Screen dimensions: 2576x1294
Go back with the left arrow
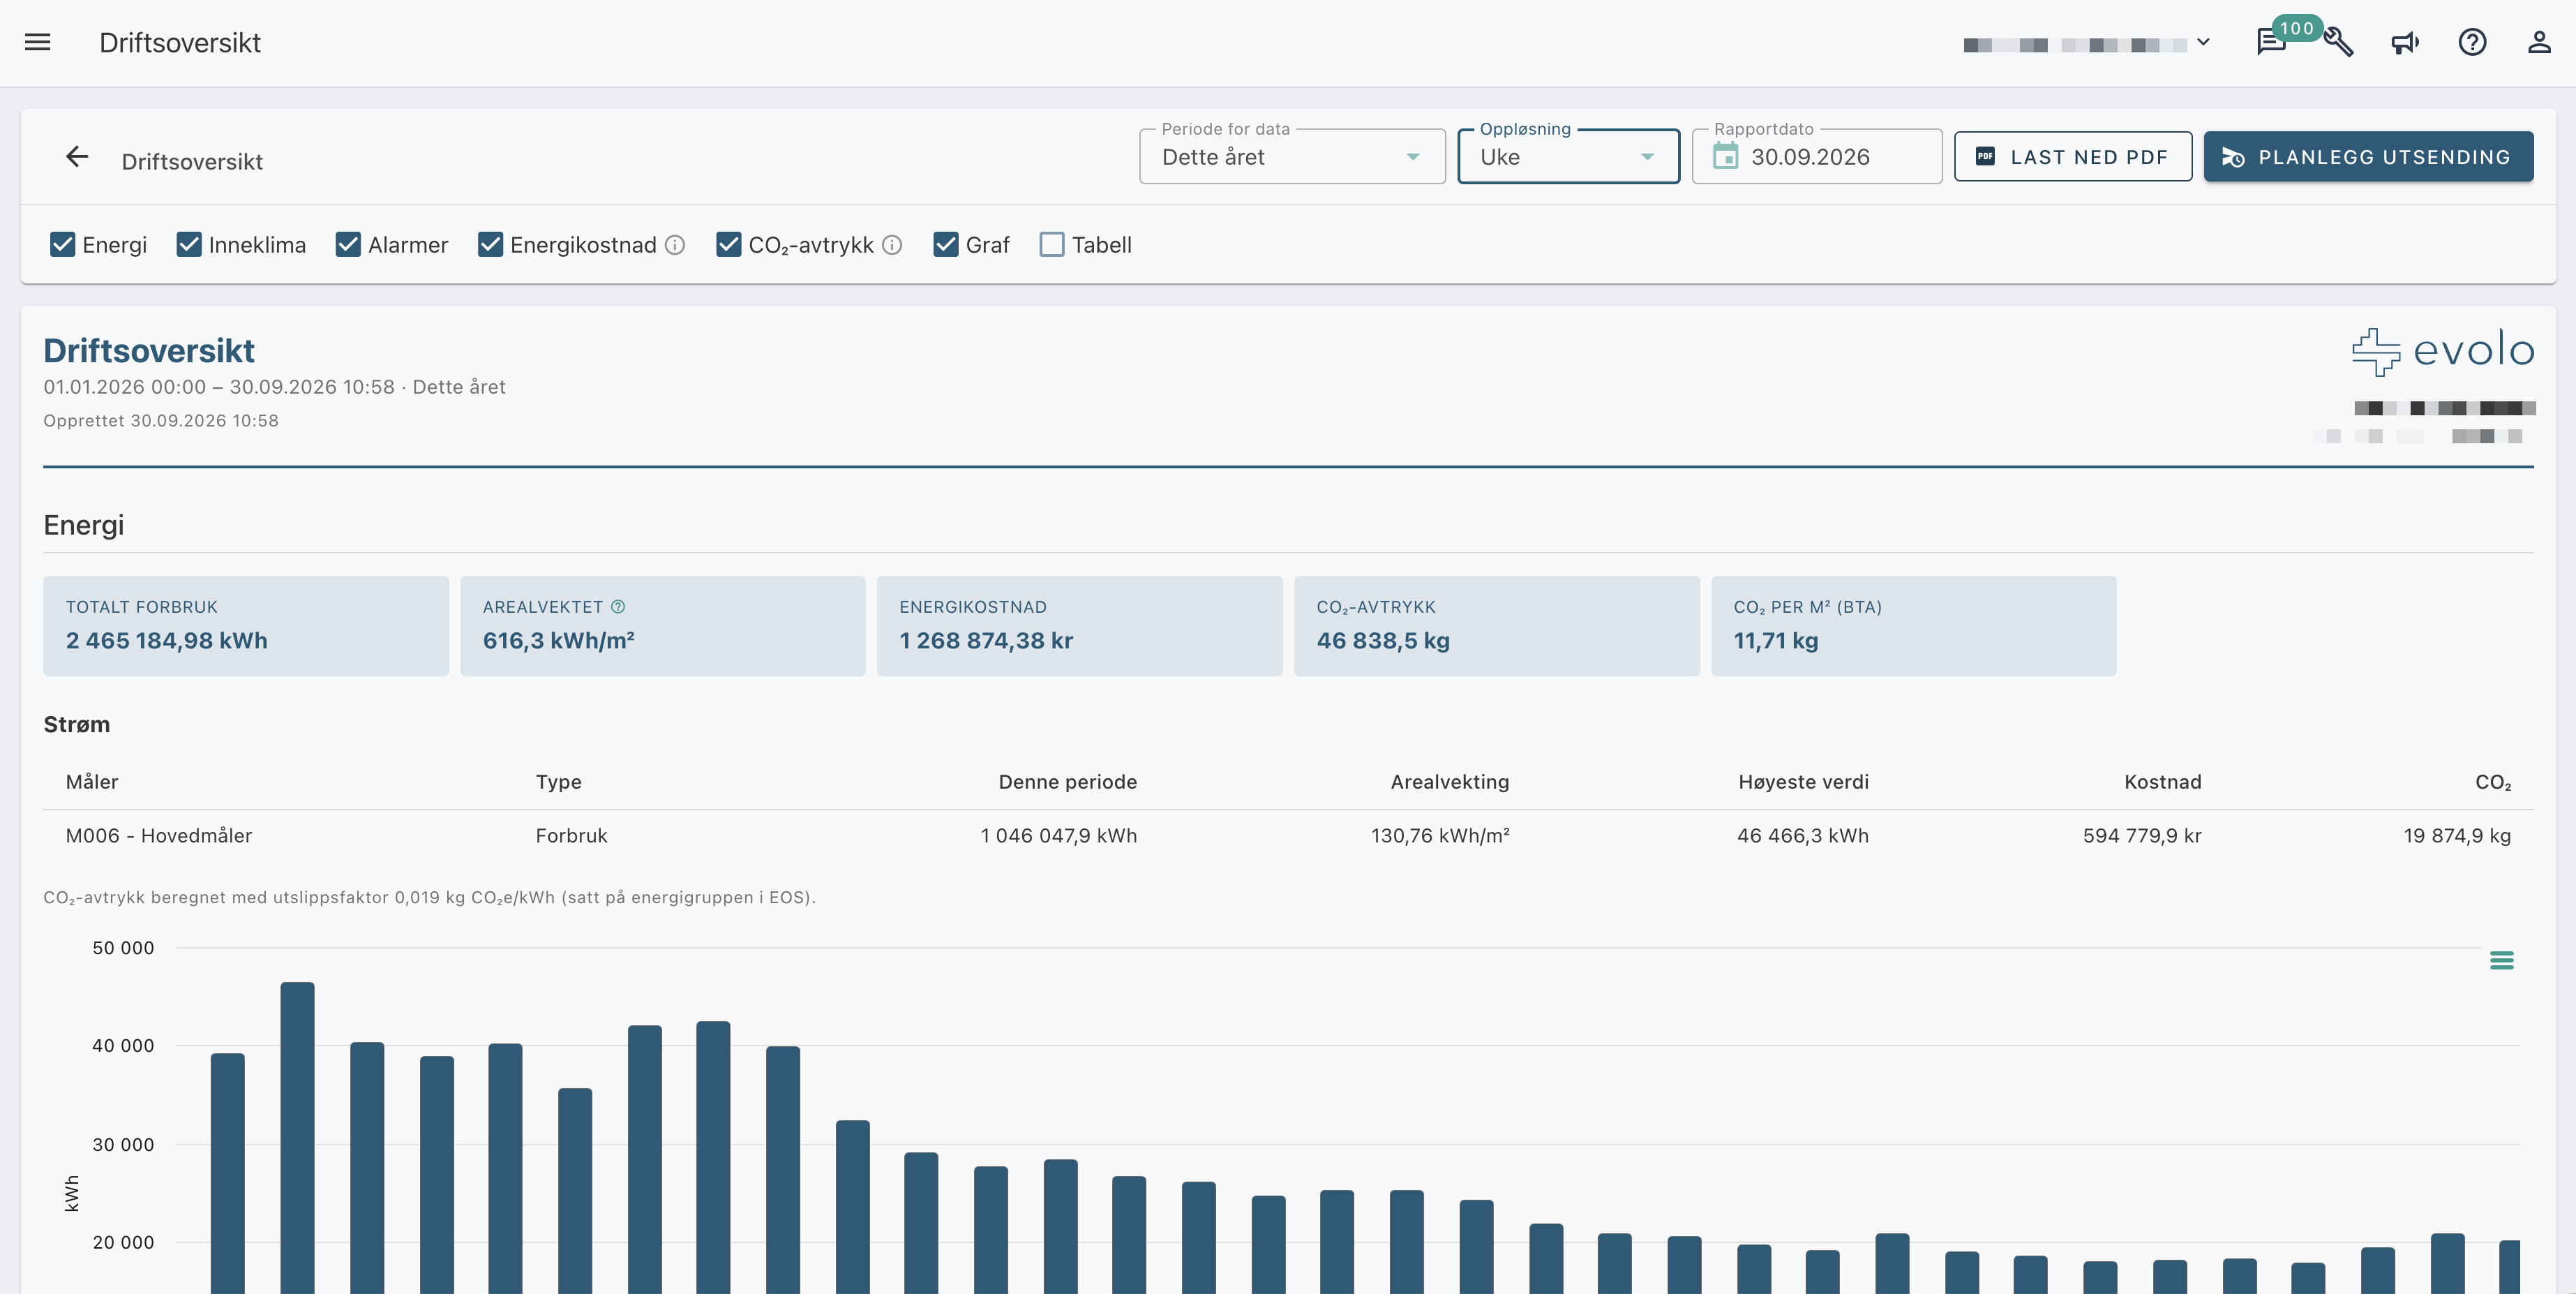tap(77, 156)
